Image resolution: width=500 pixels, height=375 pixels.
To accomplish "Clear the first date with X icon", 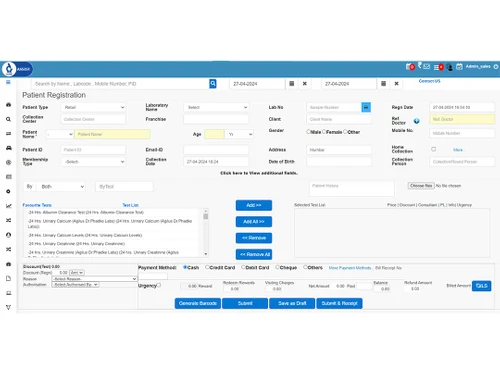I will click(x=305, y=84).
